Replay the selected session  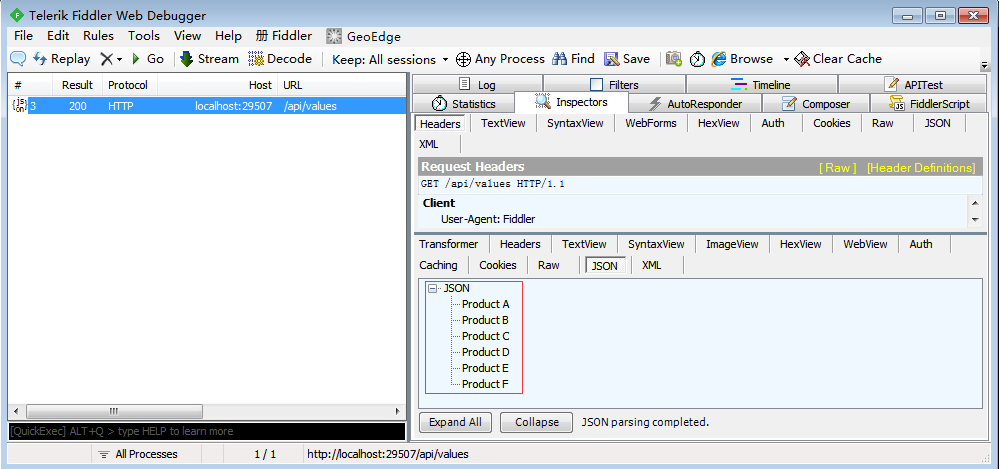coord(62,59)
